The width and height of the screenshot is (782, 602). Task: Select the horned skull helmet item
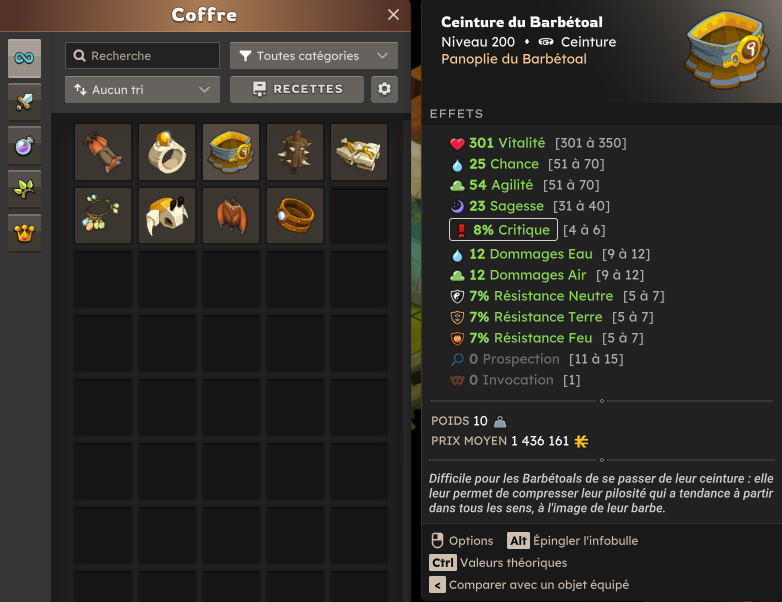click(x=167, y=215)
